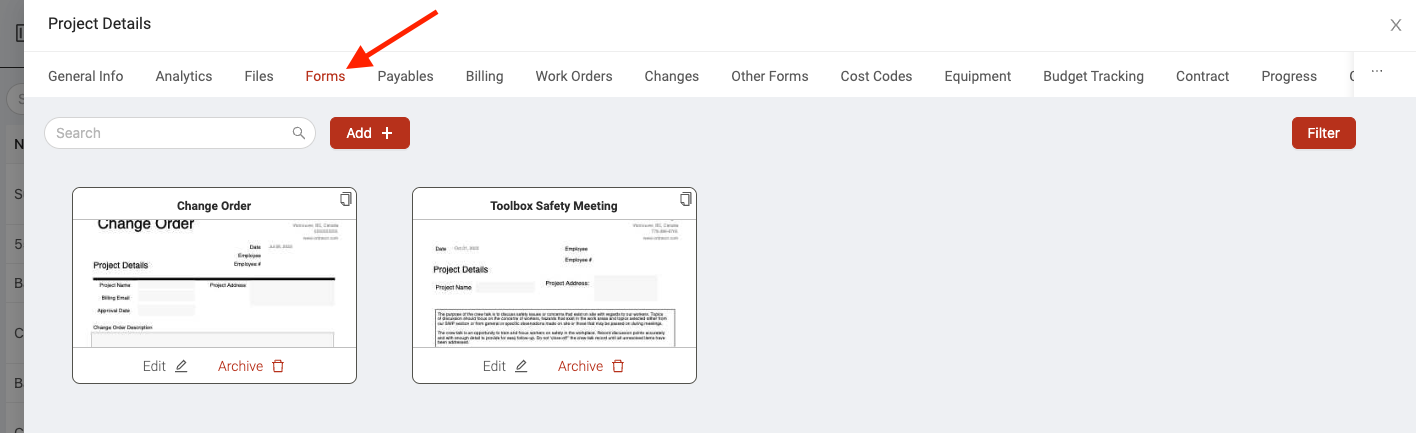Switch to the General Info tab
This screenshot has height=433, width=1416.
[86, 76]
